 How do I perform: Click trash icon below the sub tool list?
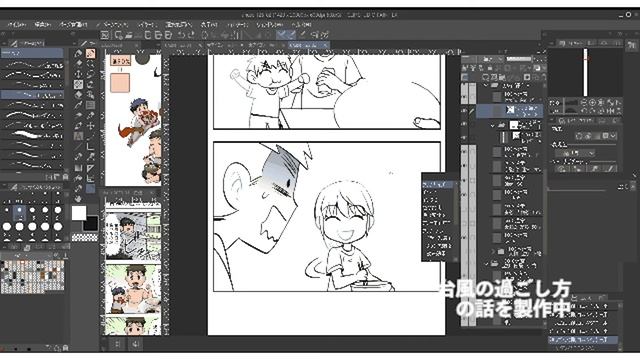pos(65,177)
